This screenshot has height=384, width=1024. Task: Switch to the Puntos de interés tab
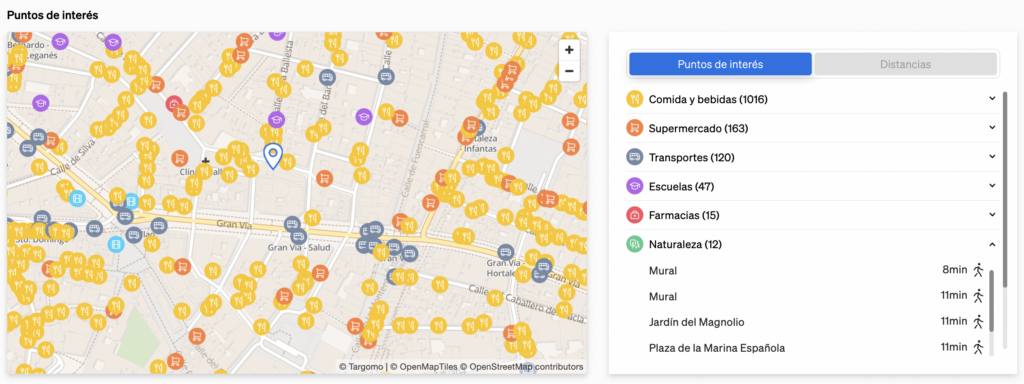click(720, 64)
